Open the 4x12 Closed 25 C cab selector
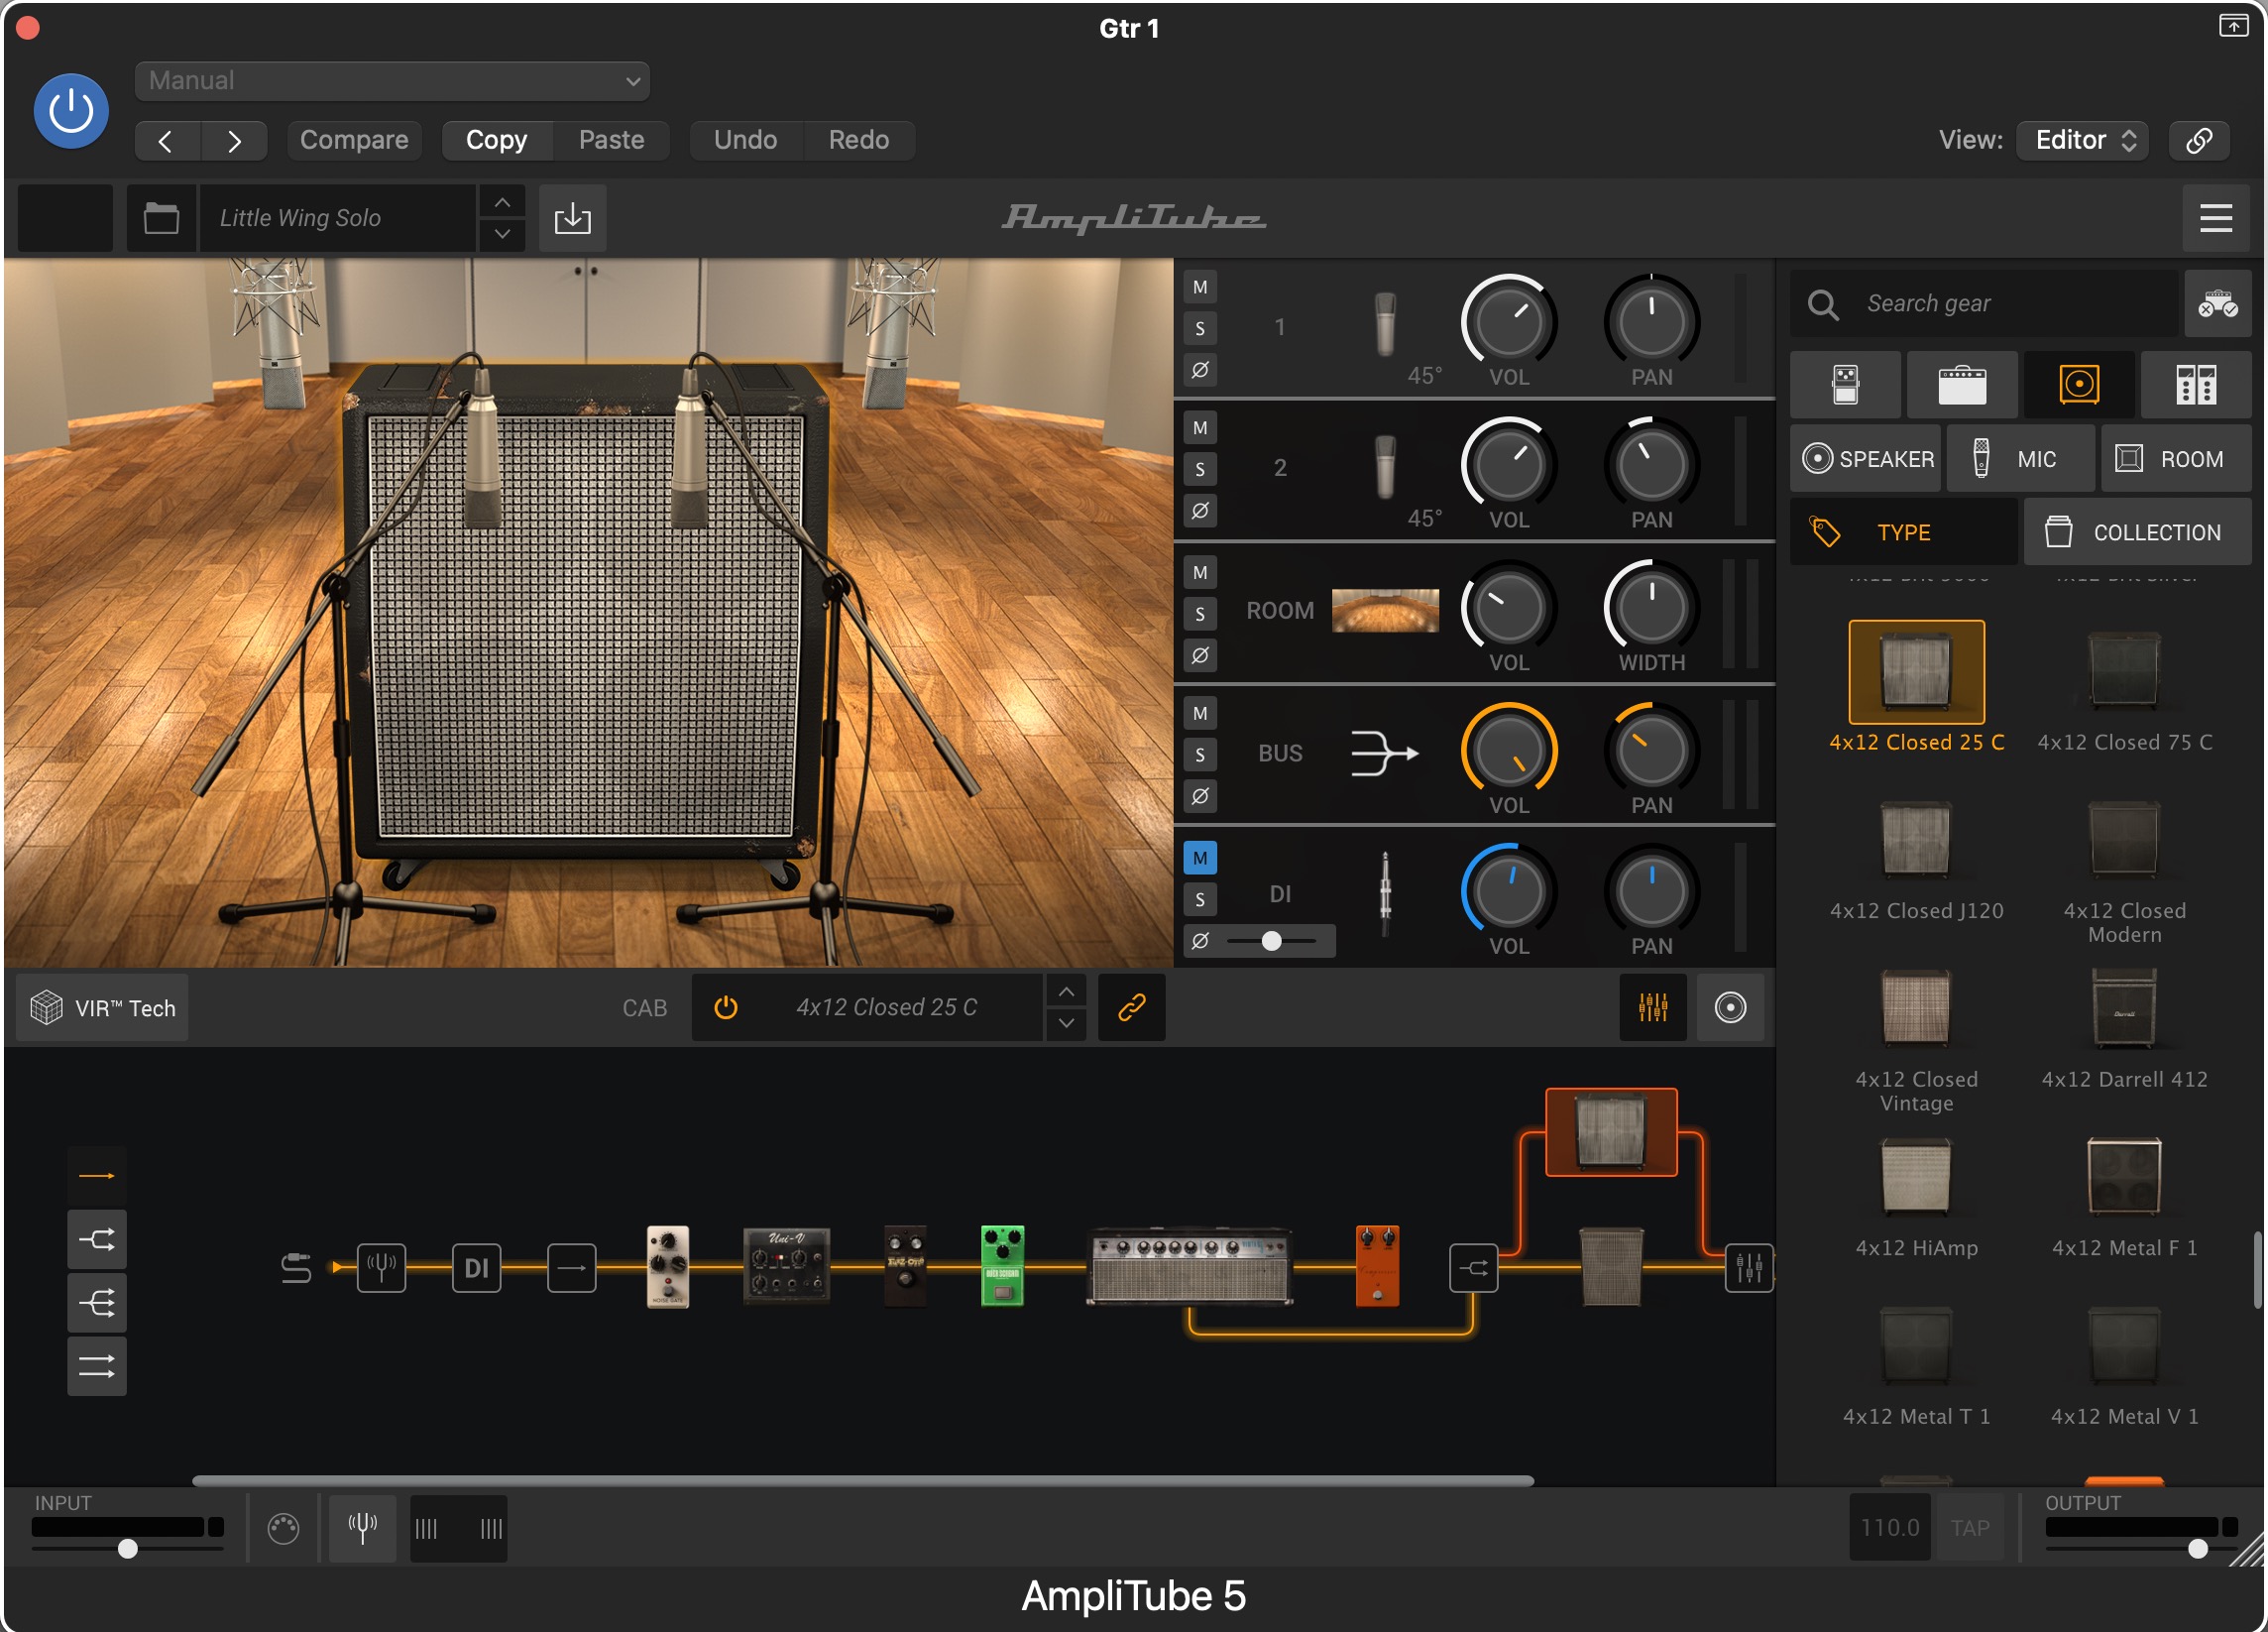 (886, 1007)
